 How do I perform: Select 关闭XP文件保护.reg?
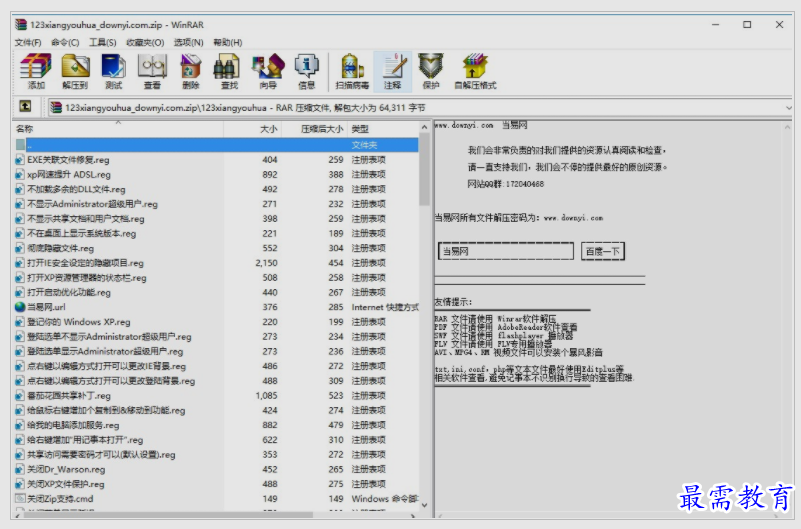[65, 484]
